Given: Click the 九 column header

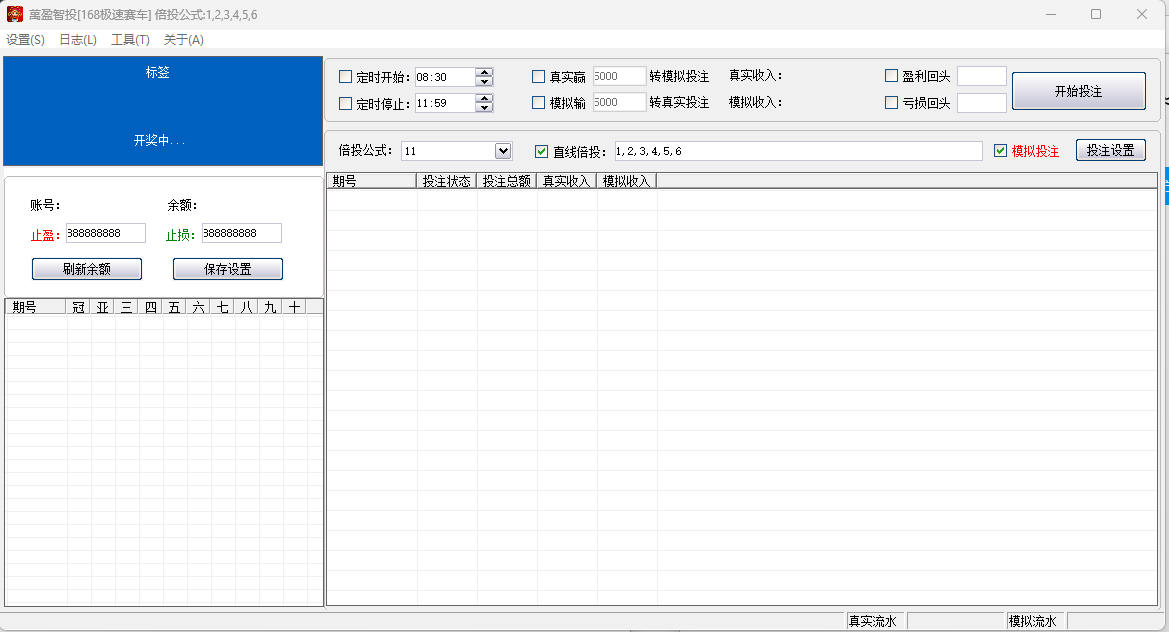Looking at the screenshot, I should [270, 306].
